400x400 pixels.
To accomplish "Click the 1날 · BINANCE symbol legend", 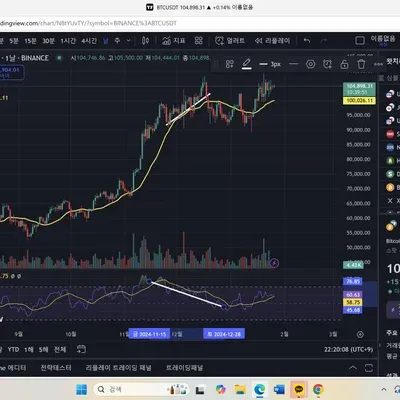I will coord(27,58).
